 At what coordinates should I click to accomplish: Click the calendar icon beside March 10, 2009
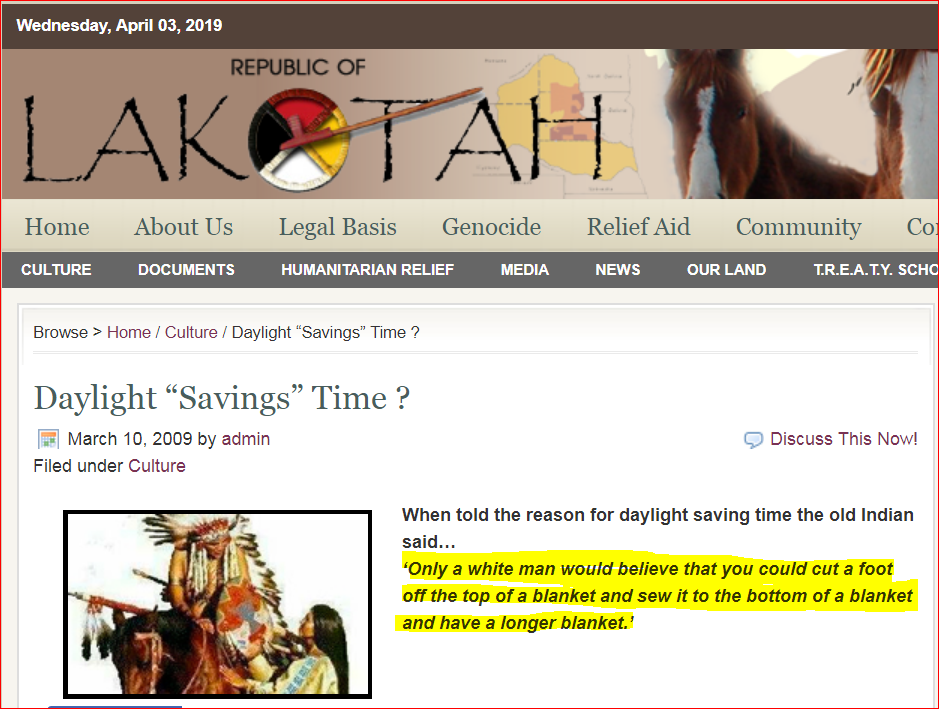pos(48,439)
